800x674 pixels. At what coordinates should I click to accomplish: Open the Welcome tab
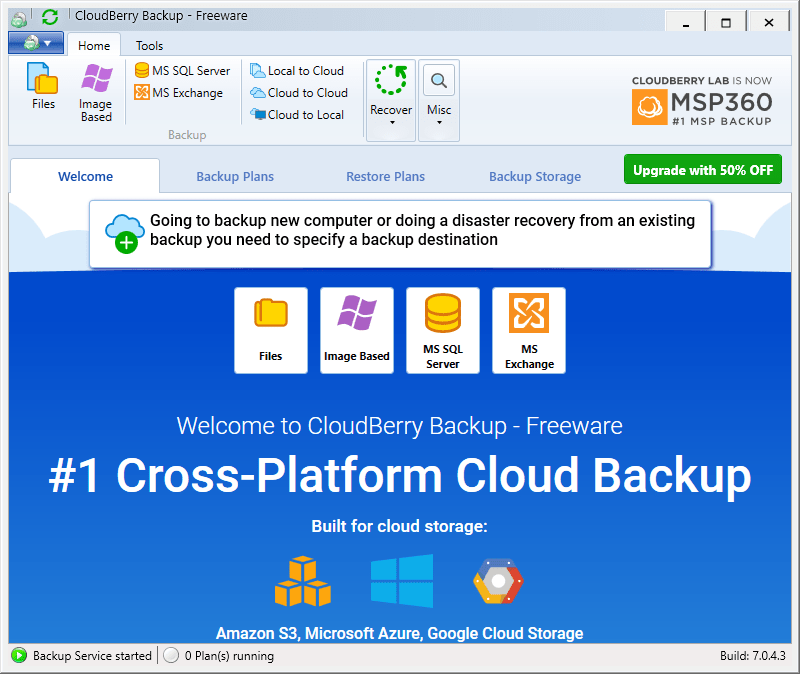pyautogui.click(x=85, y=177)
